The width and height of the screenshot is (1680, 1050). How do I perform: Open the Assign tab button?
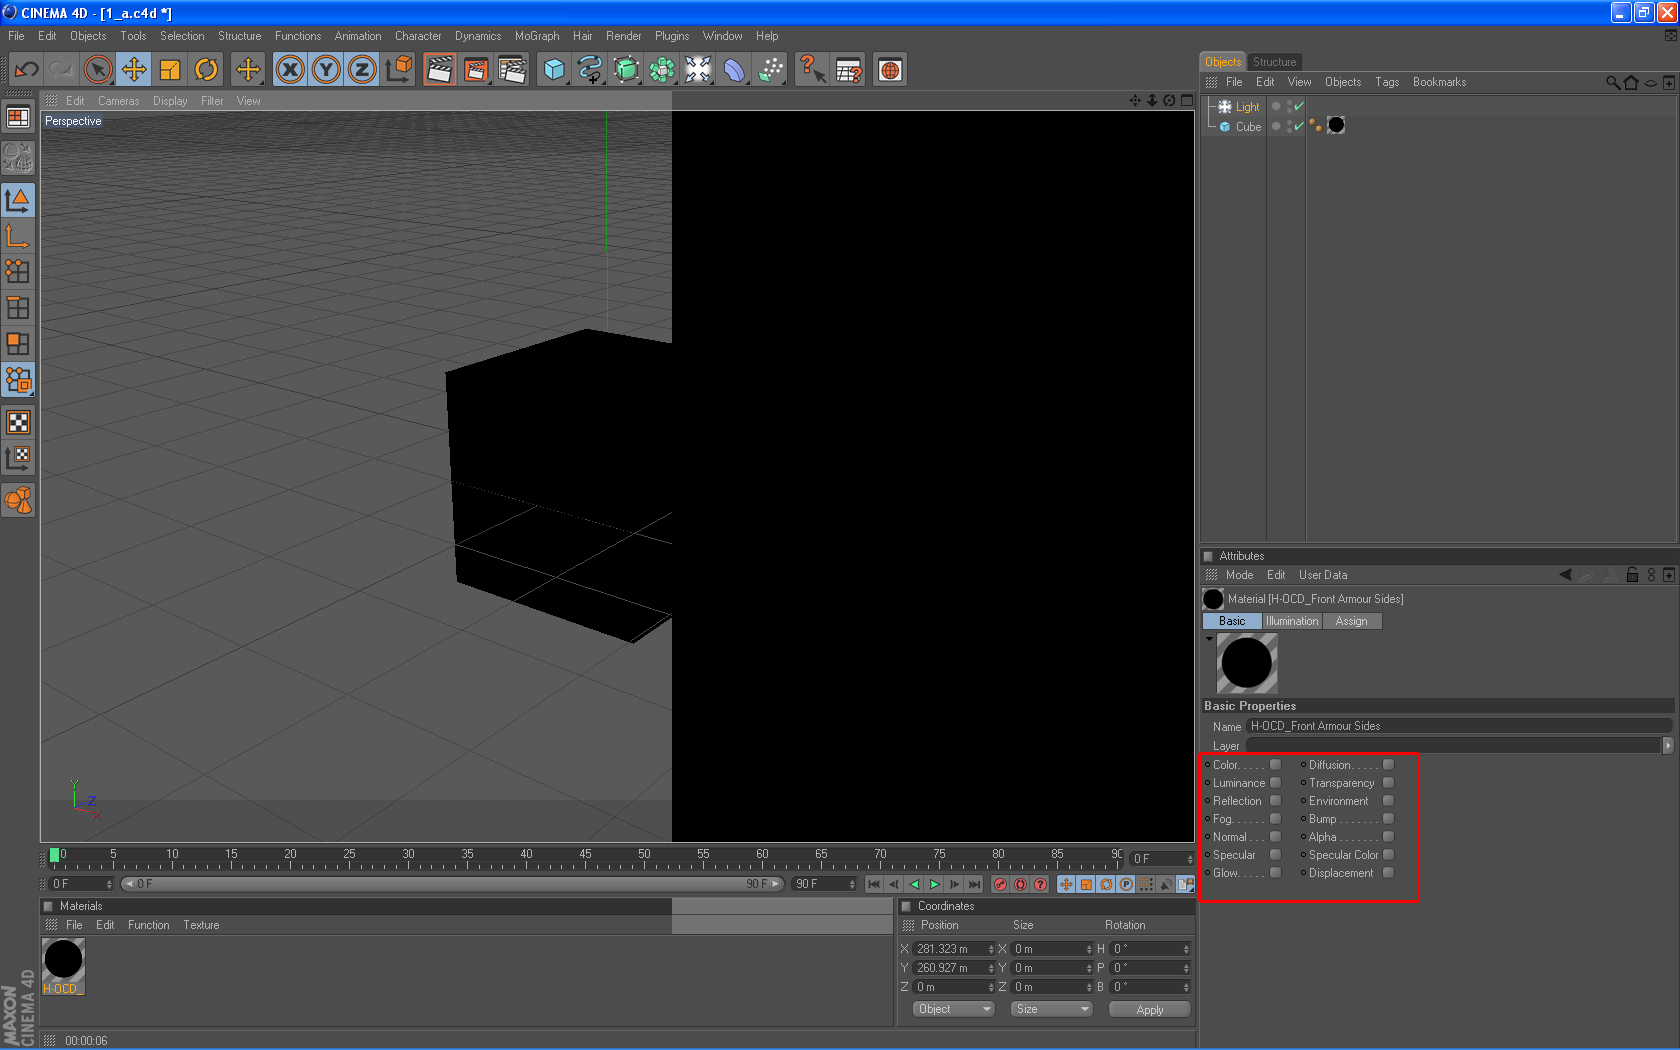pos(1351,621)
